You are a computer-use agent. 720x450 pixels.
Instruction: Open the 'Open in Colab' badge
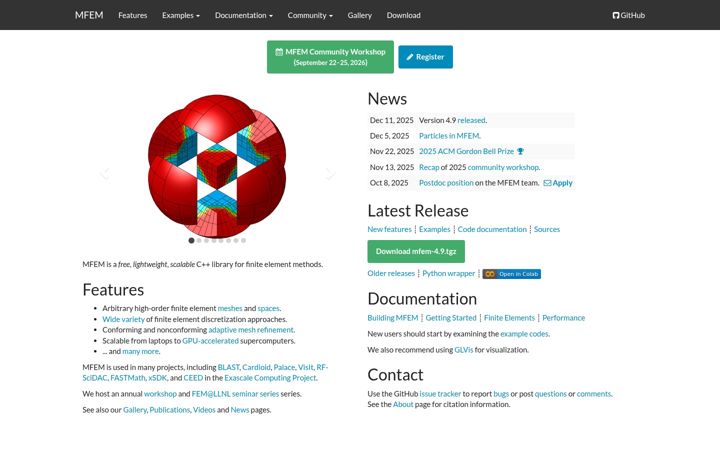tap(512, 274)
